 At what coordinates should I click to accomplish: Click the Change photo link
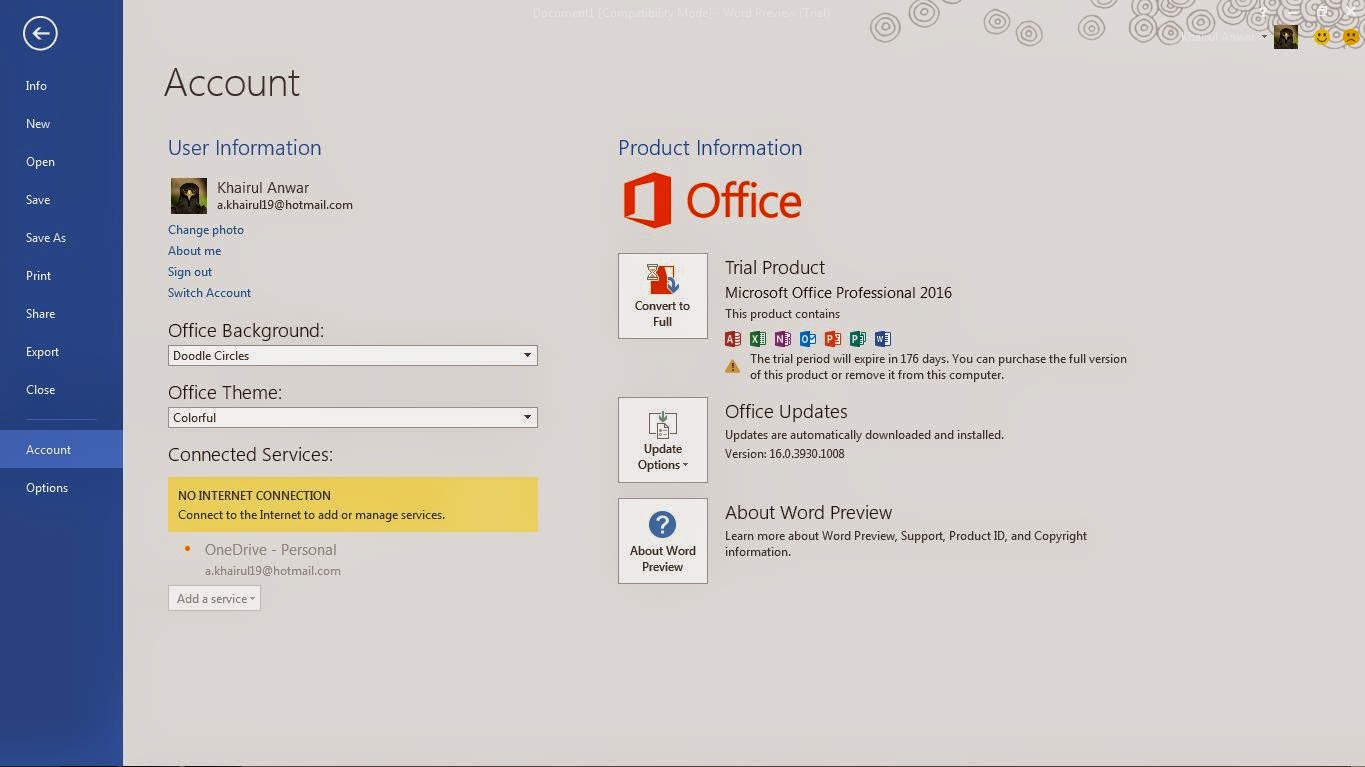206,230
